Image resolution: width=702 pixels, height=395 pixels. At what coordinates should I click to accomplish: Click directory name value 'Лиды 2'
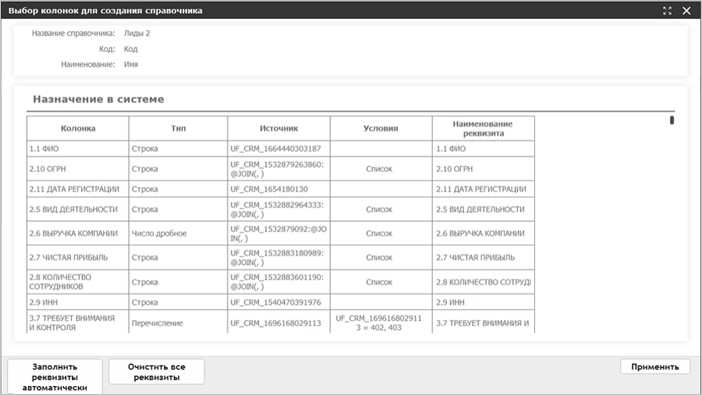point(137,33)
